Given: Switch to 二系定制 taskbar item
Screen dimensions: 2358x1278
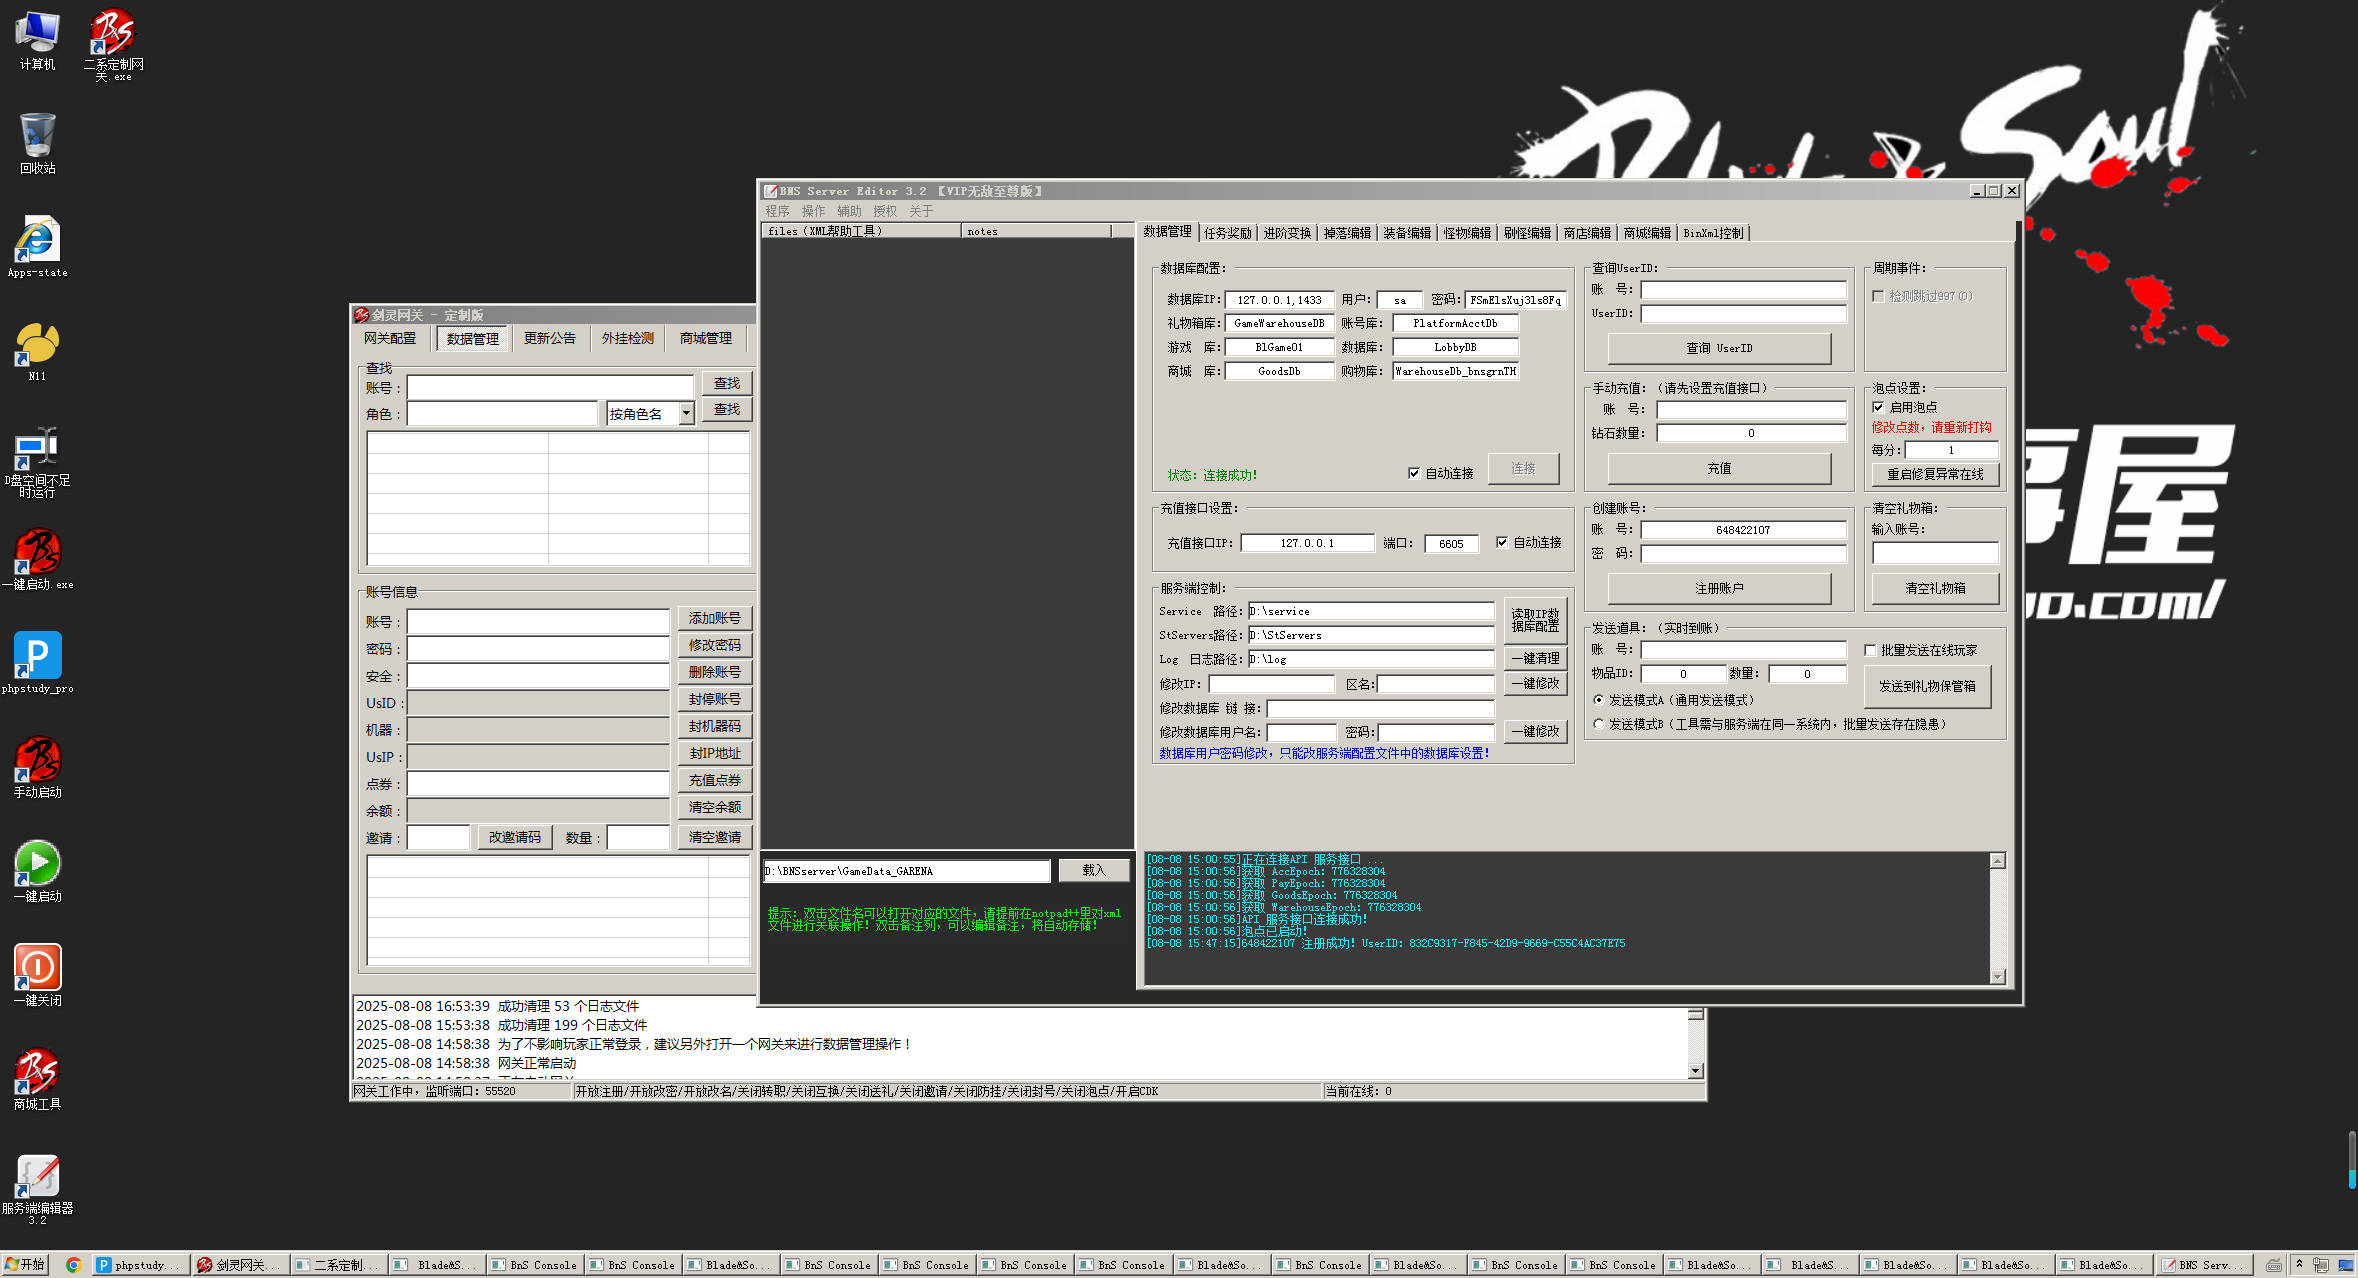Looking at the screenshot, I should (x=338, y=1265).
